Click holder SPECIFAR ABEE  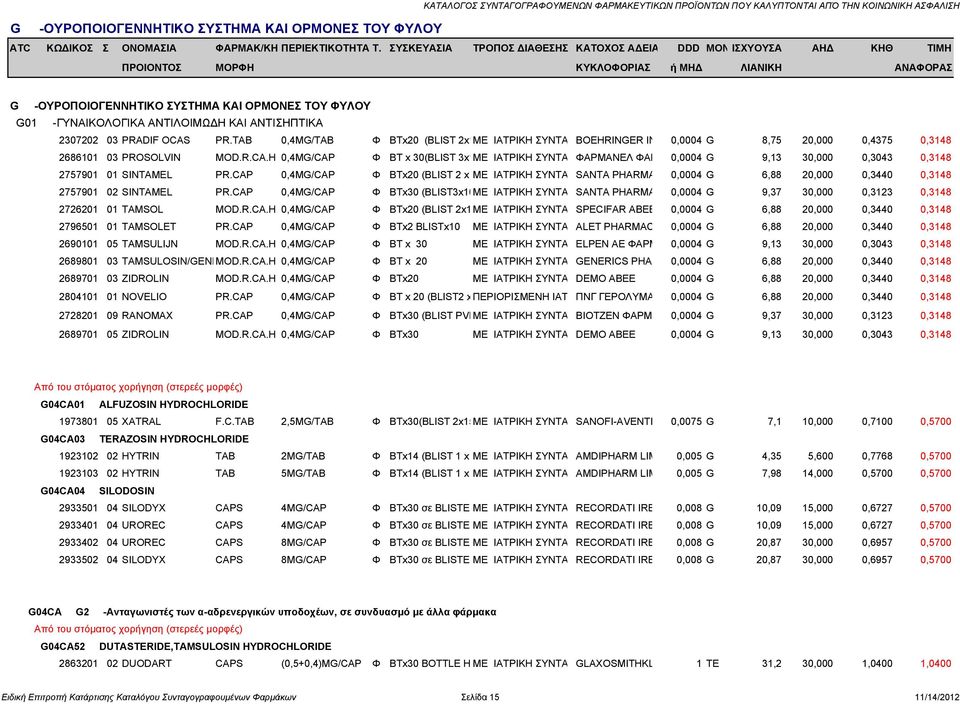point(614,209)
